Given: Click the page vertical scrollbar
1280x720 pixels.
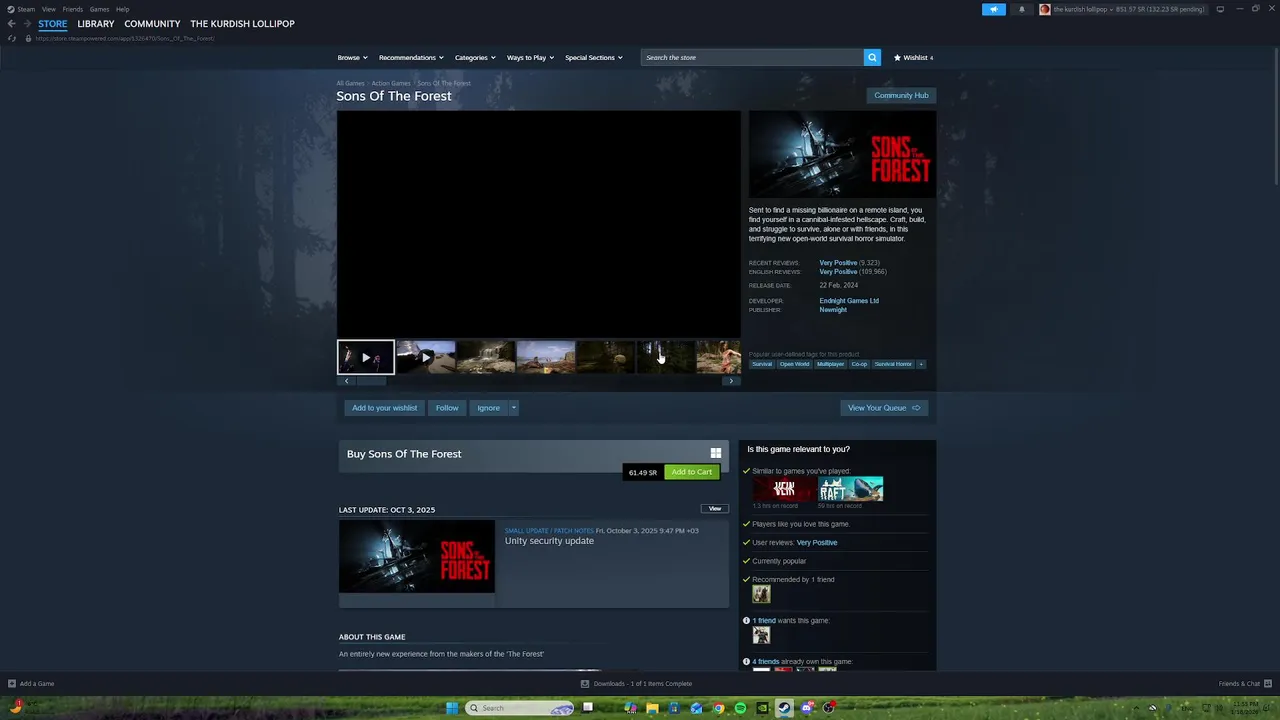Looking at the screenshot, I should point(1276,115).
